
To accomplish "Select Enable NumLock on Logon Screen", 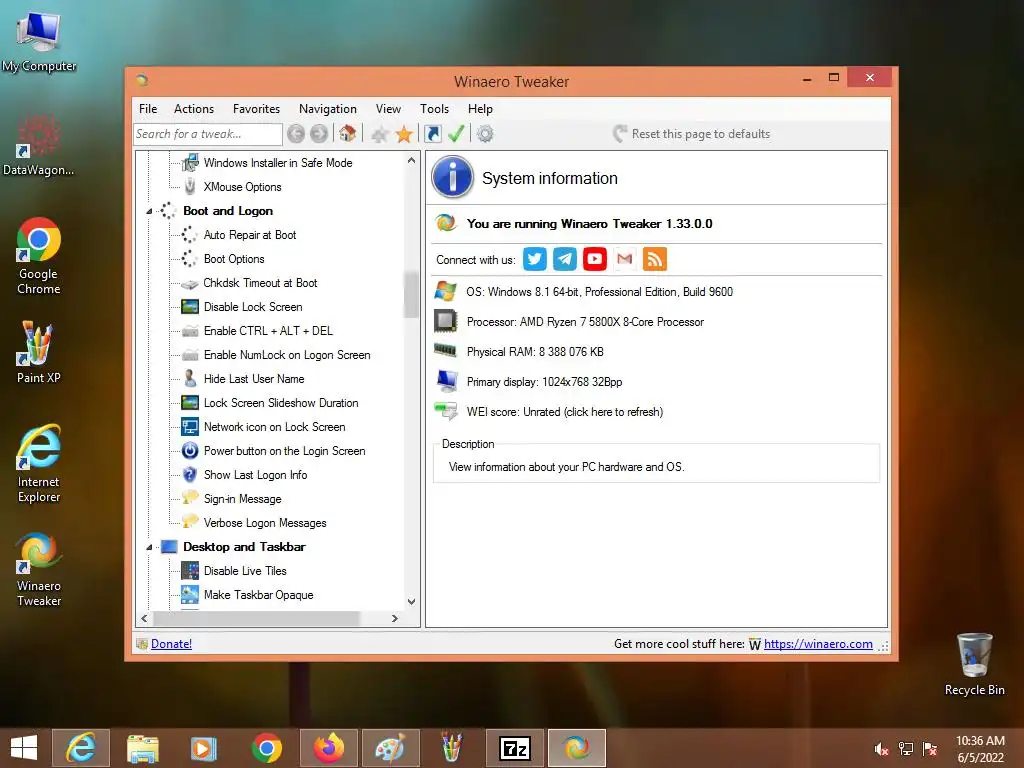I will point(287,355).
